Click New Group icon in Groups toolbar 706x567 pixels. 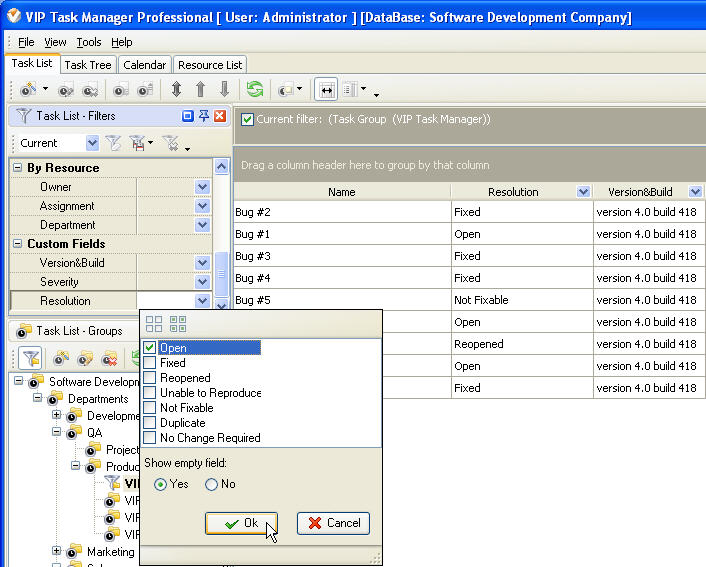pyautogui.click(x=61, y=359)
